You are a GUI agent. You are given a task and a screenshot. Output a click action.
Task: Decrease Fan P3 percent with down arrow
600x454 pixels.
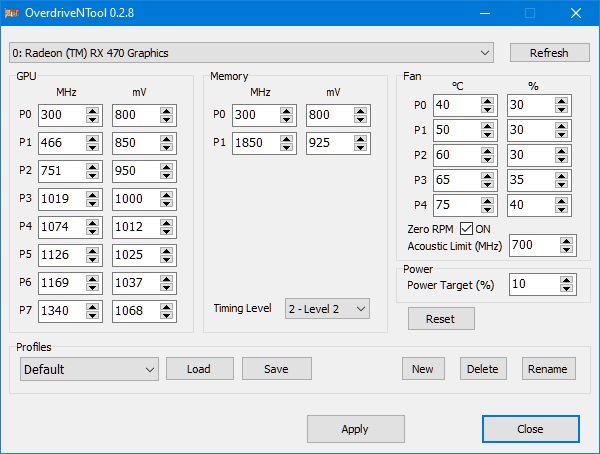561,184
